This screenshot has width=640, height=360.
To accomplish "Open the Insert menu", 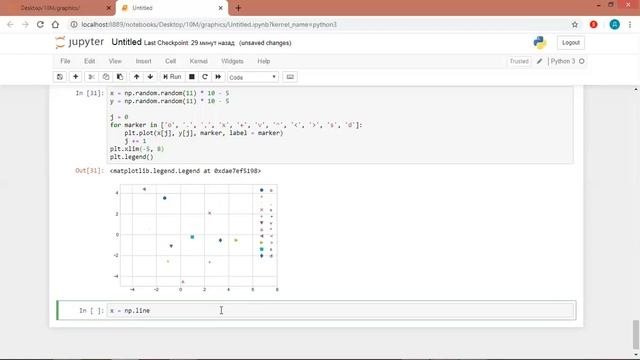I will click(x=143, y=61).
